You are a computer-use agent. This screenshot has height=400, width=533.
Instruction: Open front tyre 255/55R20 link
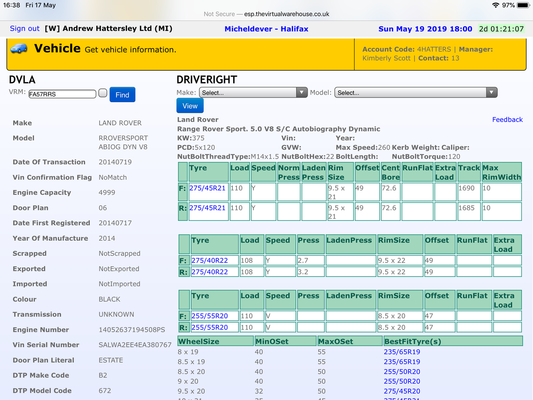[209, 316]
